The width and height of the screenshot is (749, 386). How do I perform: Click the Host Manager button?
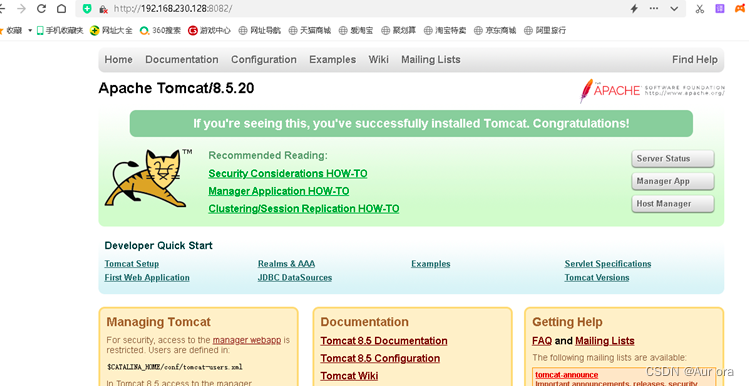(673, 204)
